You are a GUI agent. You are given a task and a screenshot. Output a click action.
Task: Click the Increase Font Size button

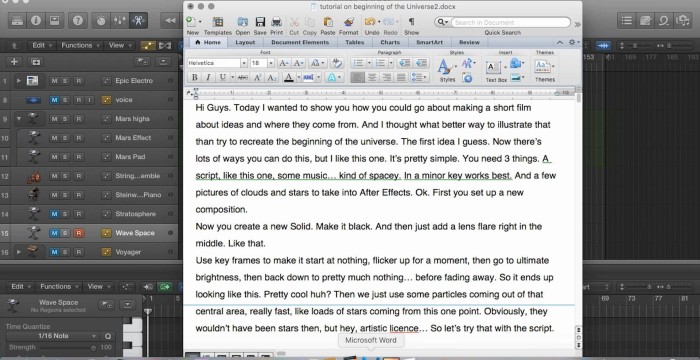[284, 63]
